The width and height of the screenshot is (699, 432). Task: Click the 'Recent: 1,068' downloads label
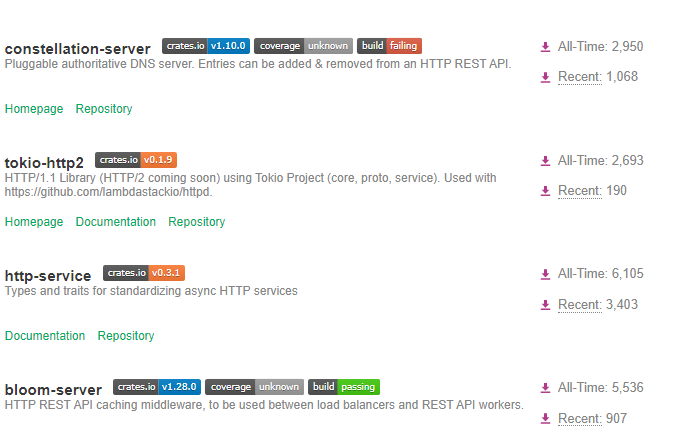pyautogui.click(x=598, y=77)
